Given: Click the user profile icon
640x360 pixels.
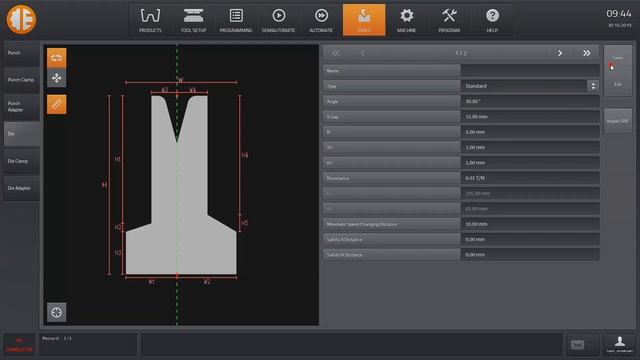Looking at the screenshot, I should [619, 344].
